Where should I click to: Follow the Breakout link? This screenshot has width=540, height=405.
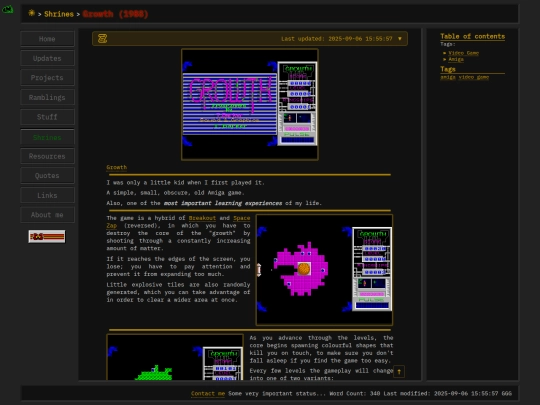tap(202, 218)
